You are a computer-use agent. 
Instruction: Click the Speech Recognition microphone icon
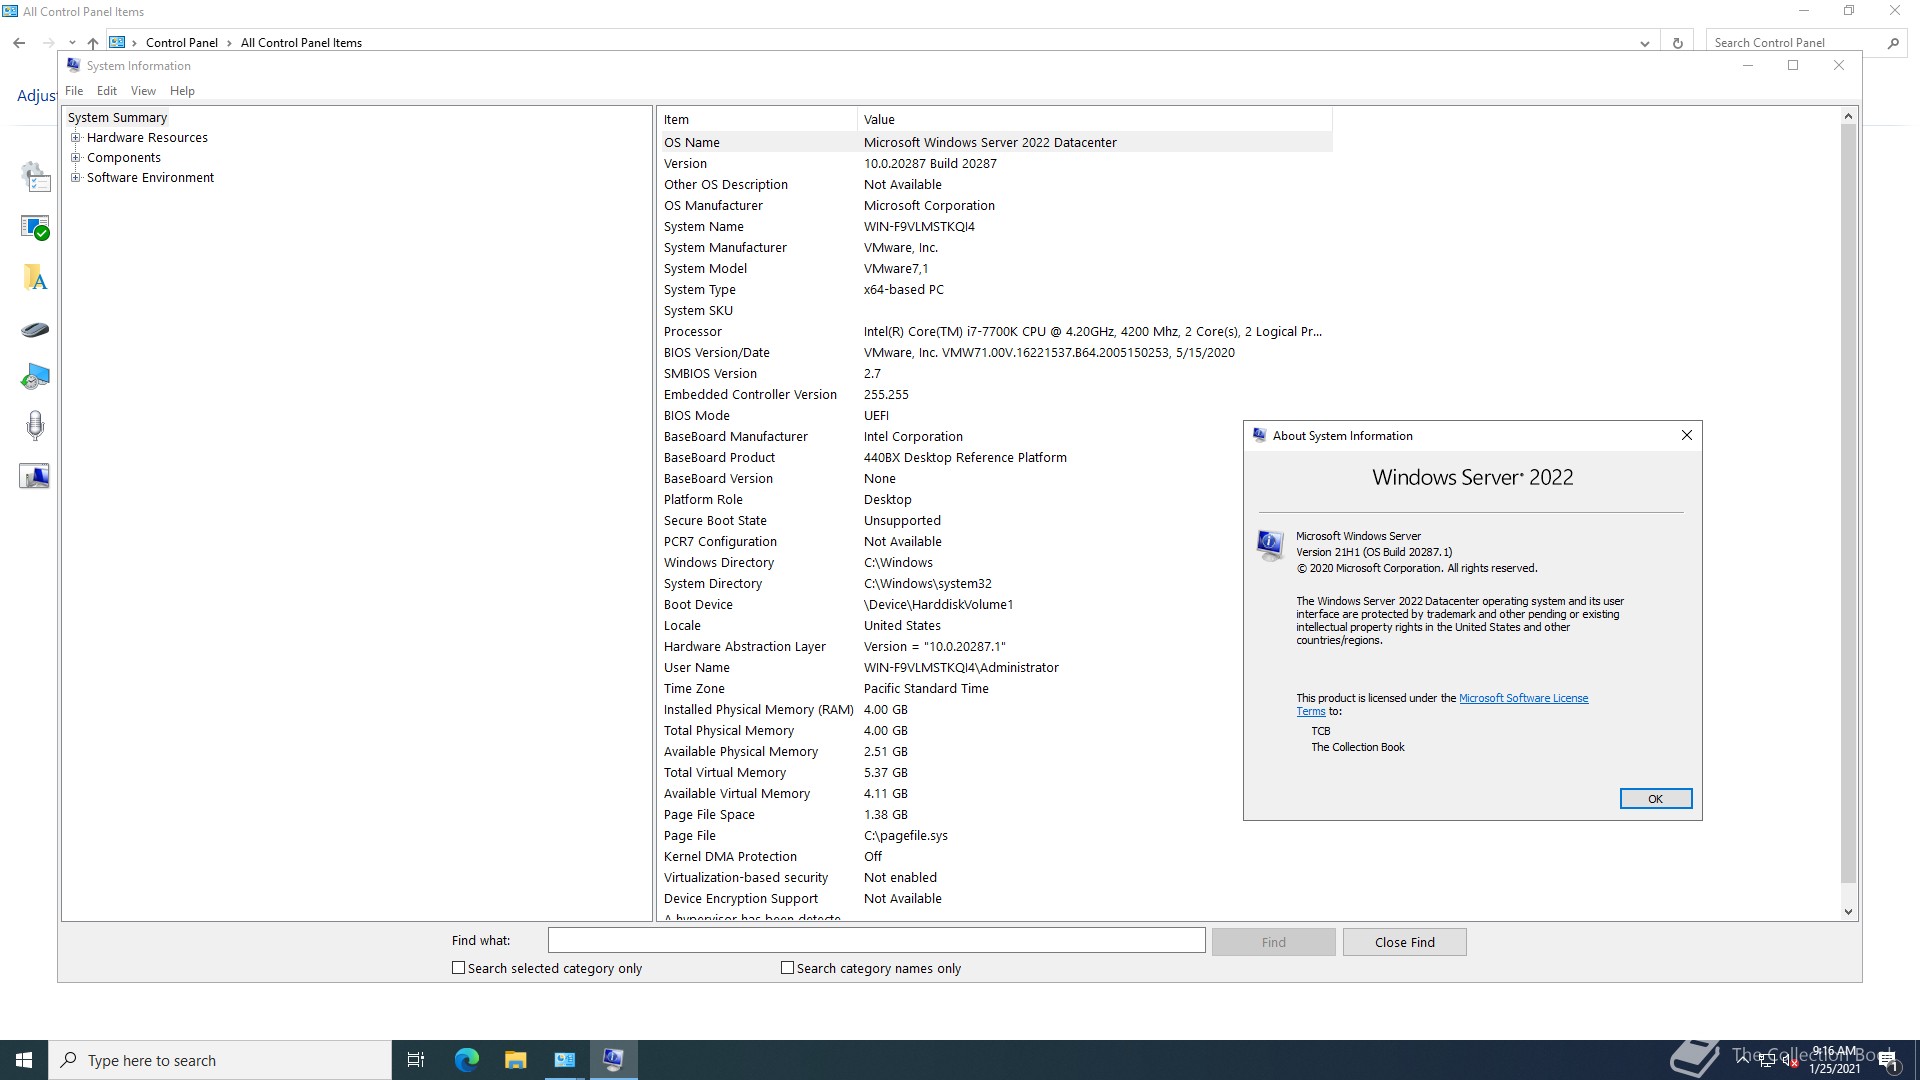(x=35, y=426)
